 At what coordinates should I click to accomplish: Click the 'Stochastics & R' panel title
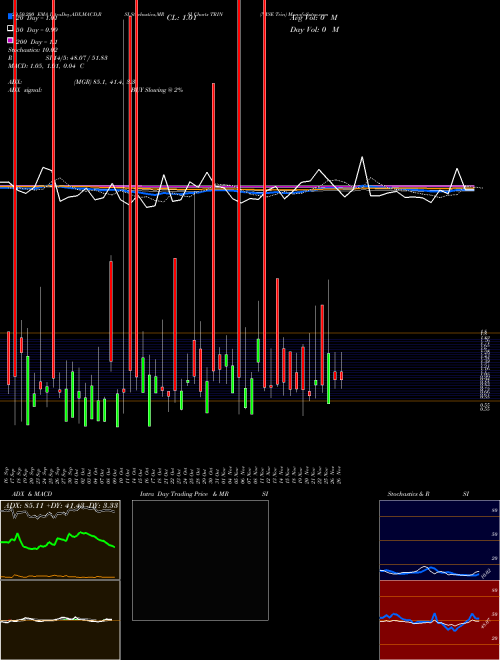[x=408, y=494]
